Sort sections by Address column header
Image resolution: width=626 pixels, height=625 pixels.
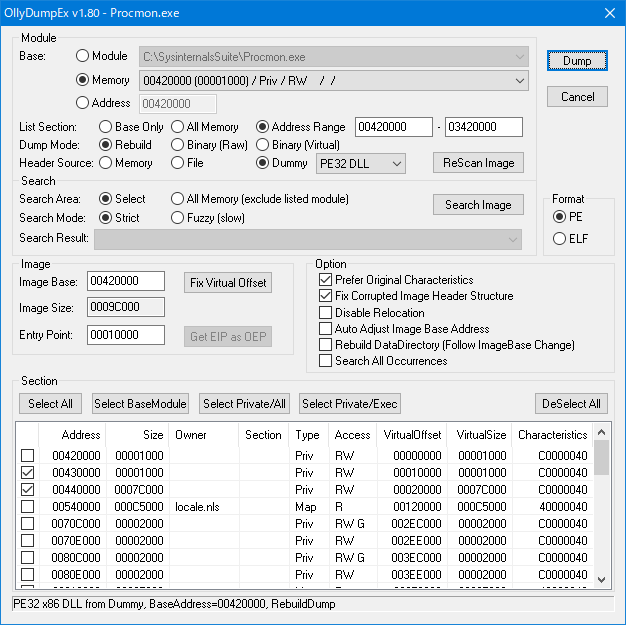72,435
